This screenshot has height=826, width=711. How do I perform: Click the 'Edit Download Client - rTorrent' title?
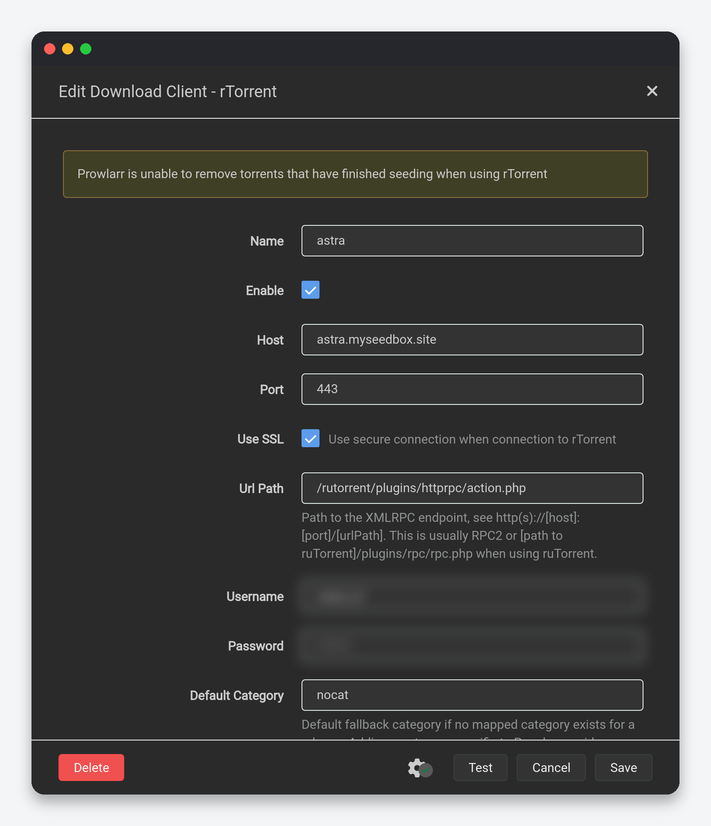[167, 92]
